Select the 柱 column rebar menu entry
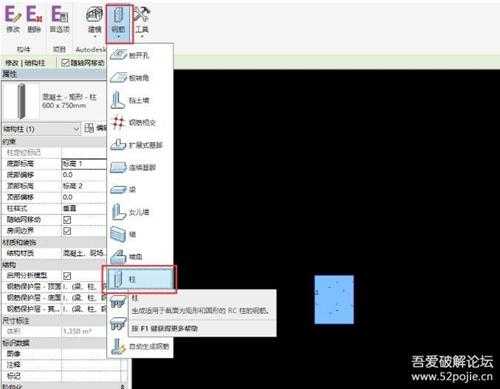 139,279
